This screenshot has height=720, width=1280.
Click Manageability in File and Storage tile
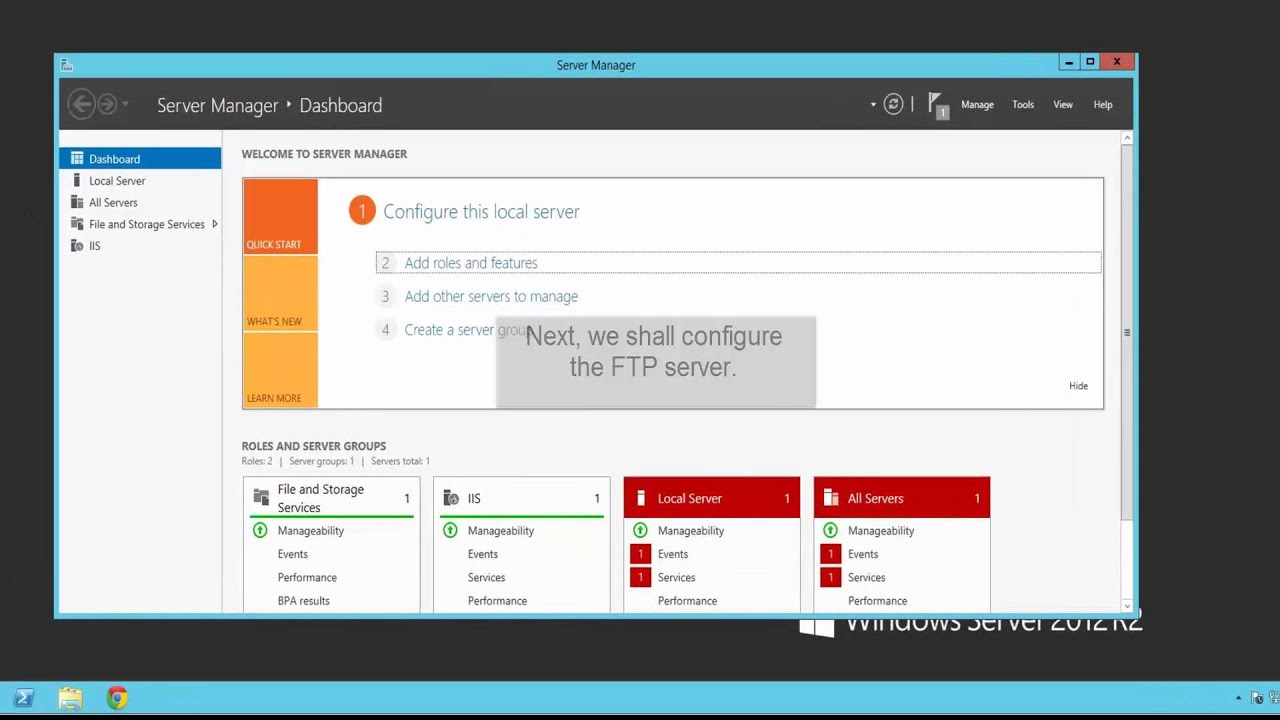point(311,531)
